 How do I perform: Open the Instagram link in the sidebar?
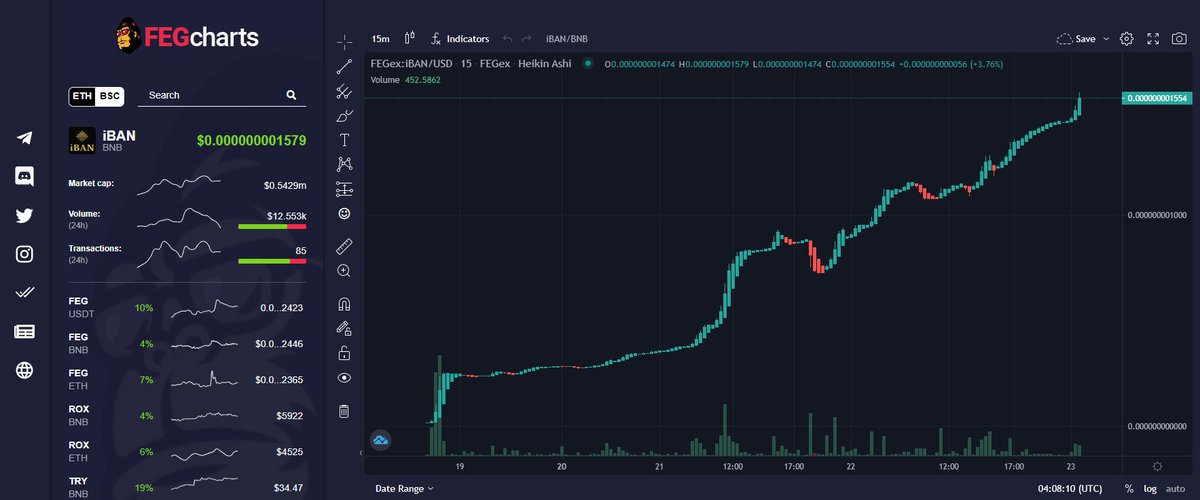25,254
